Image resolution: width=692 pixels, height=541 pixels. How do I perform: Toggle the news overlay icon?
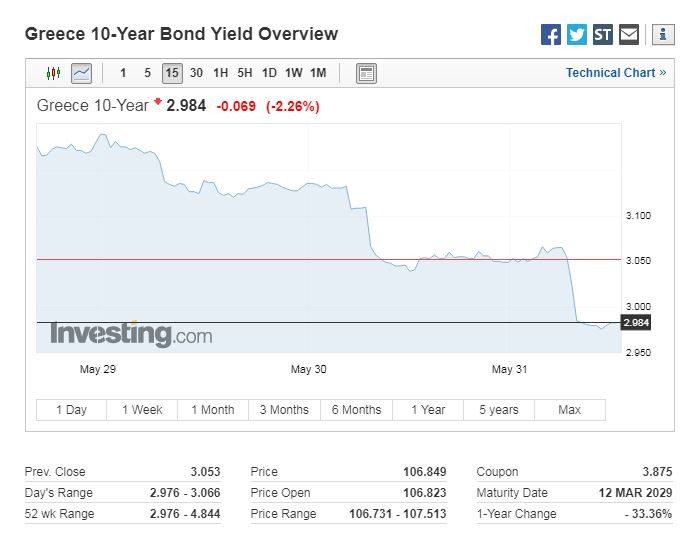(366, 73)
